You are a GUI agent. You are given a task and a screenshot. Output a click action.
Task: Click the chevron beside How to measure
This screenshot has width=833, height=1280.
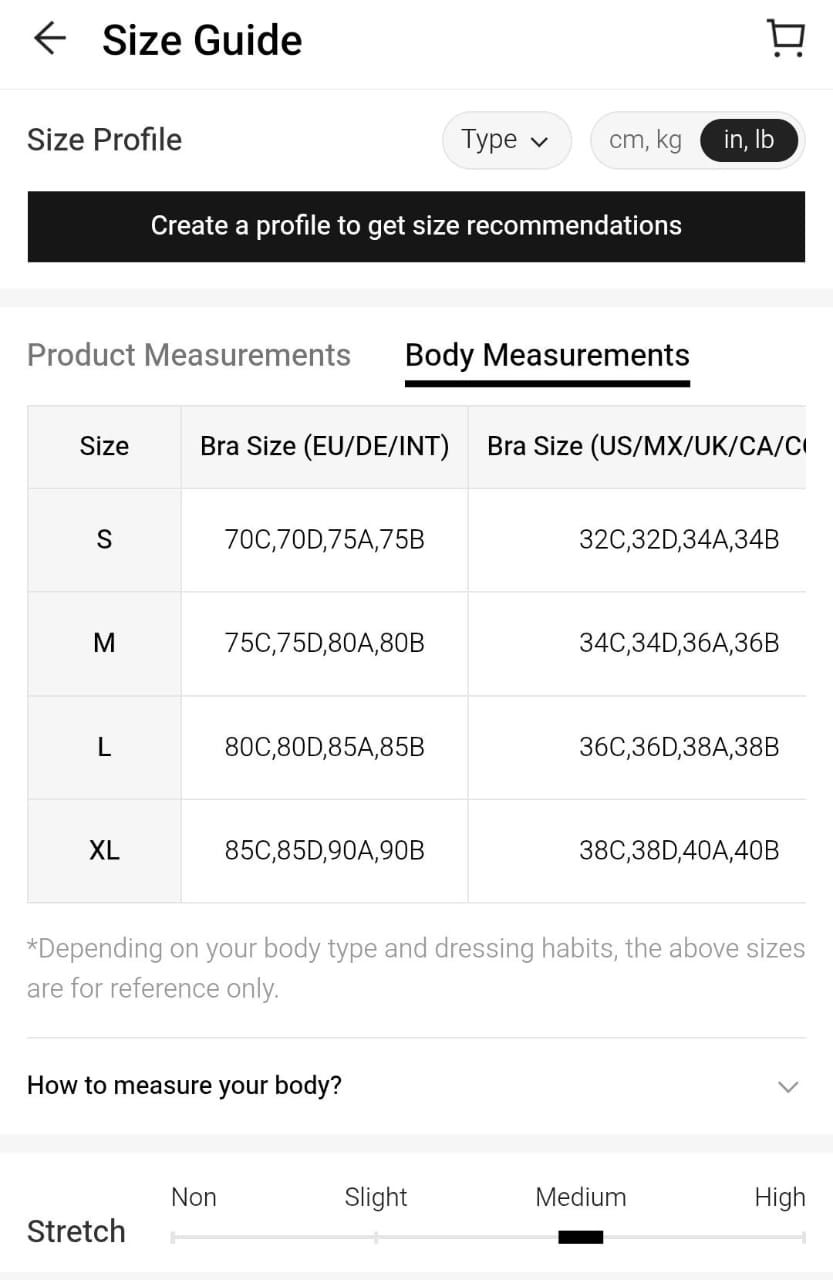coord(788,1086)
